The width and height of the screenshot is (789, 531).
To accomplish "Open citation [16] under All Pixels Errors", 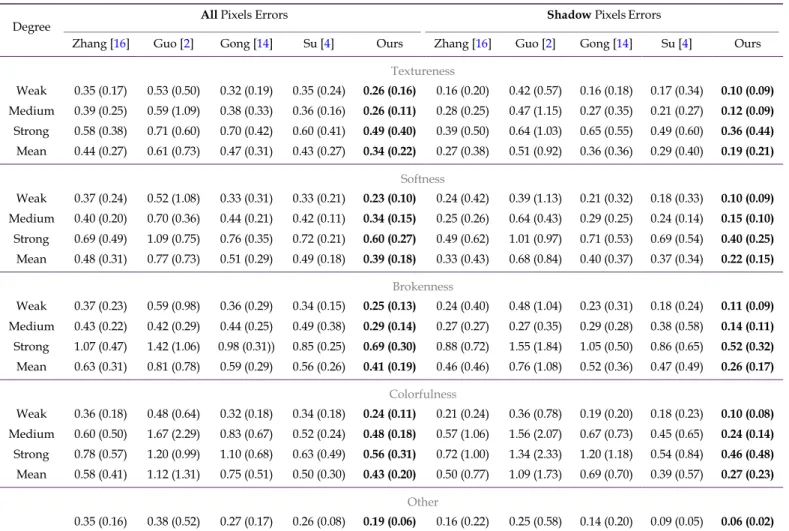I will pyautogui.click(x=120, y=44).
